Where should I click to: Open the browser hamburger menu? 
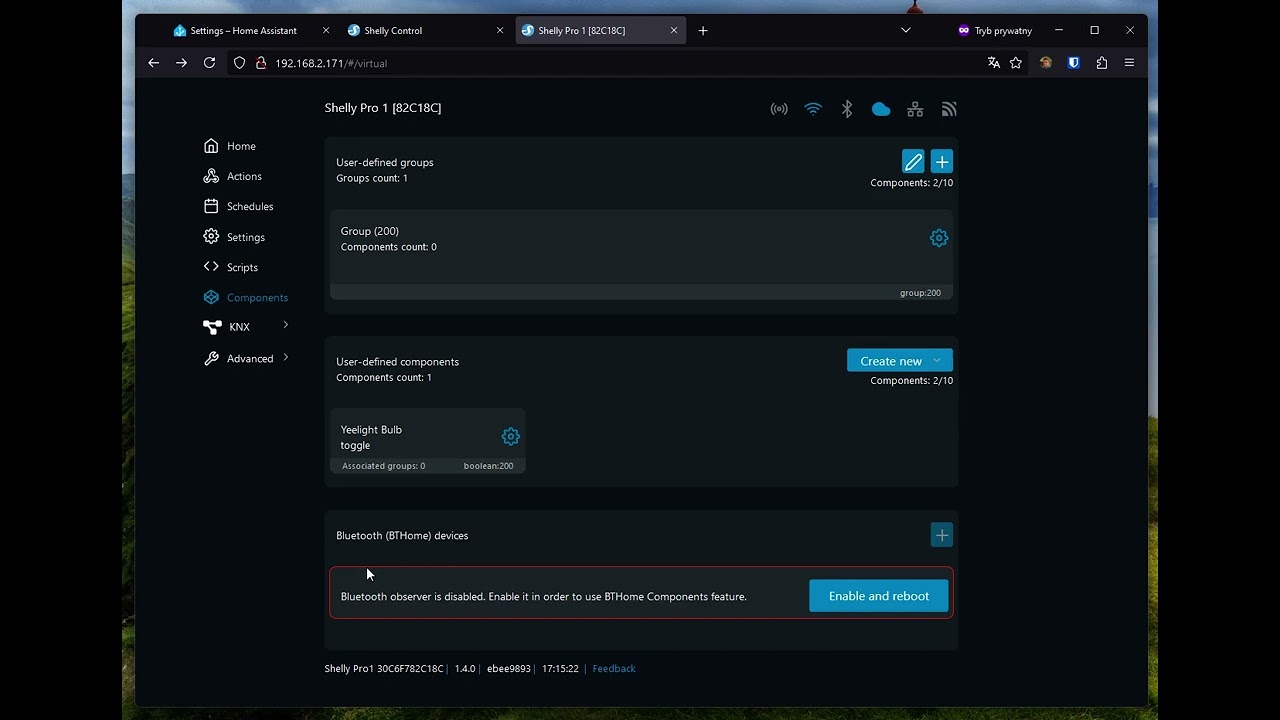(x=1129, y=63)
